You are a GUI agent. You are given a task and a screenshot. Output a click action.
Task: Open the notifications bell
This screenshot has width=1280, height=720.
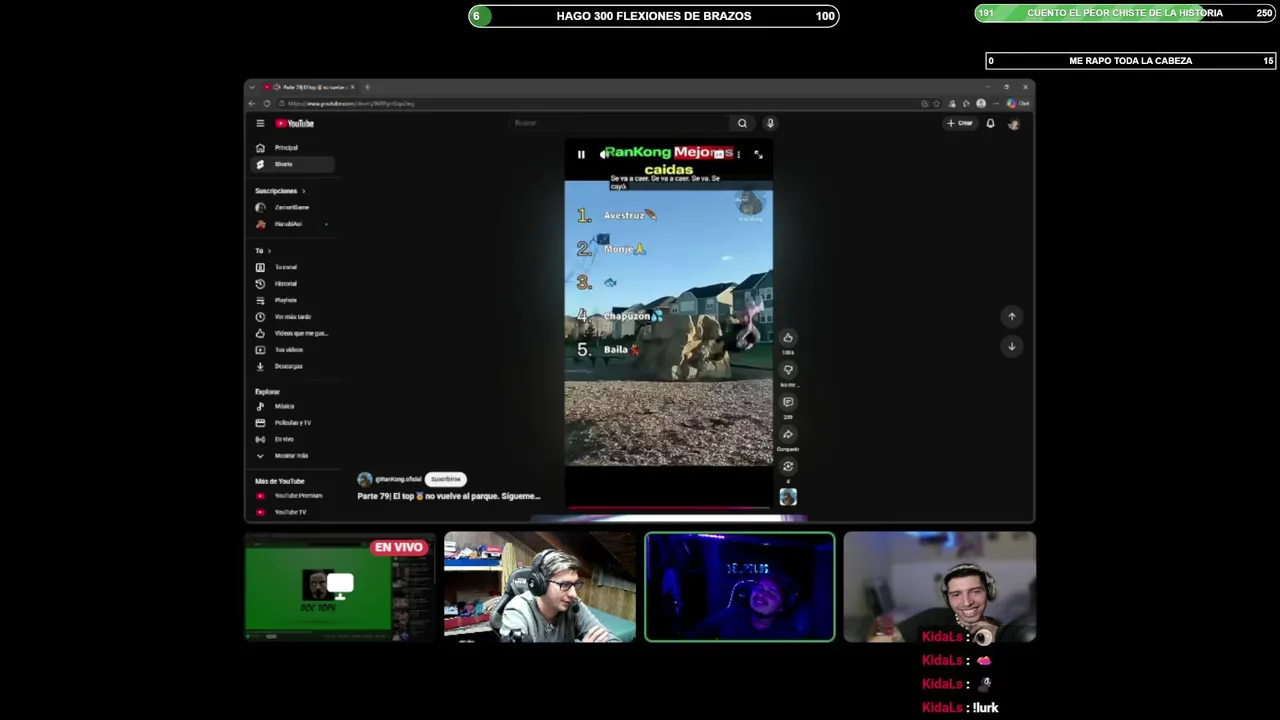pyautogui.click(x=990, y=123)
